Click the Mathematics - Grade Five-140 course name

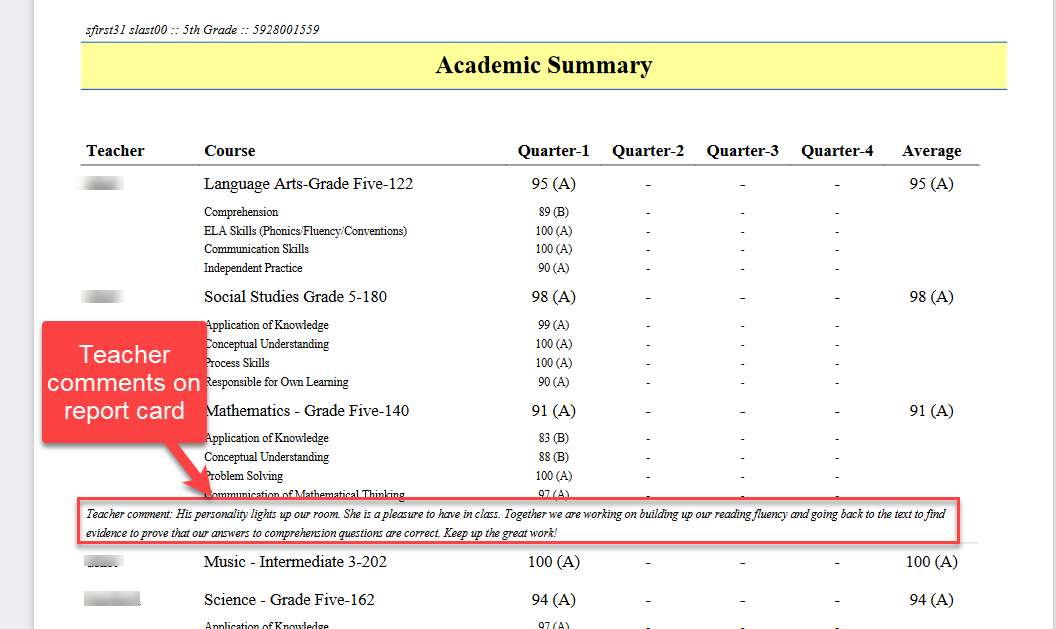pyautogui.click(x=307, y=411)
